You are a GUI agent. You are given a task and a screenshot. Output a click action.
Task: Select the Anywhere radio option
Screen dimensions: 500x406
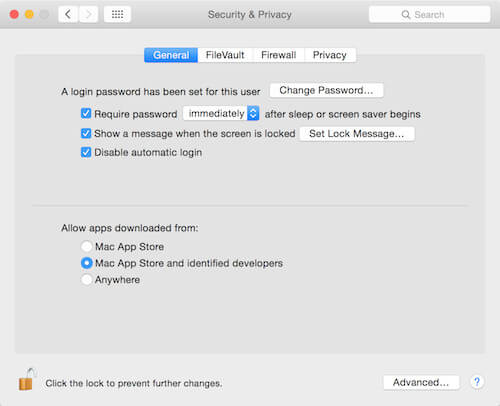pyautogui.click(x=87, y=279)
